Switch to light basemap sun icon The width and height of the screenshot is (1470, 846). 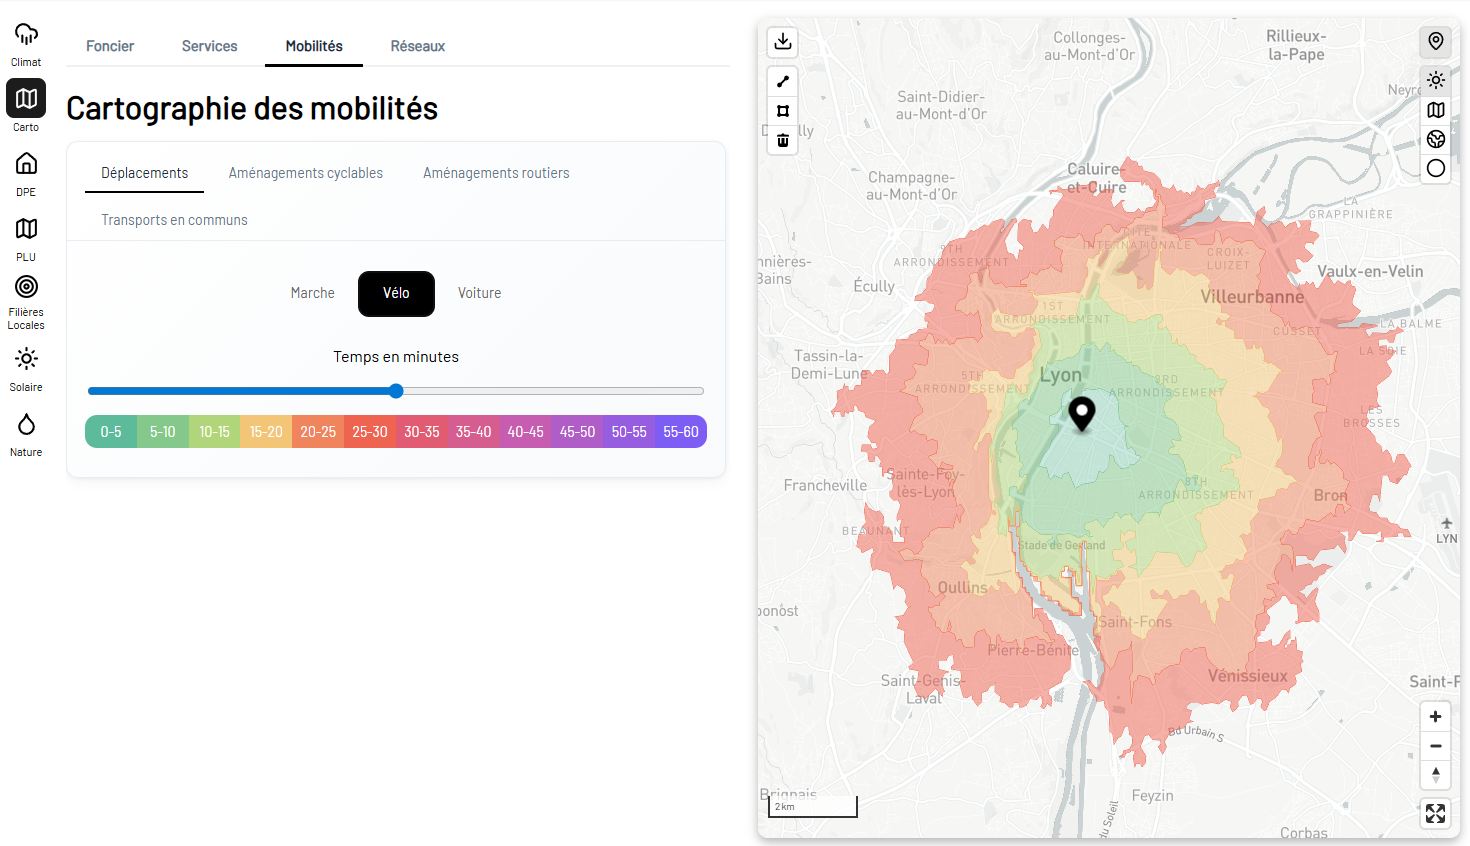coord(1436,81)
